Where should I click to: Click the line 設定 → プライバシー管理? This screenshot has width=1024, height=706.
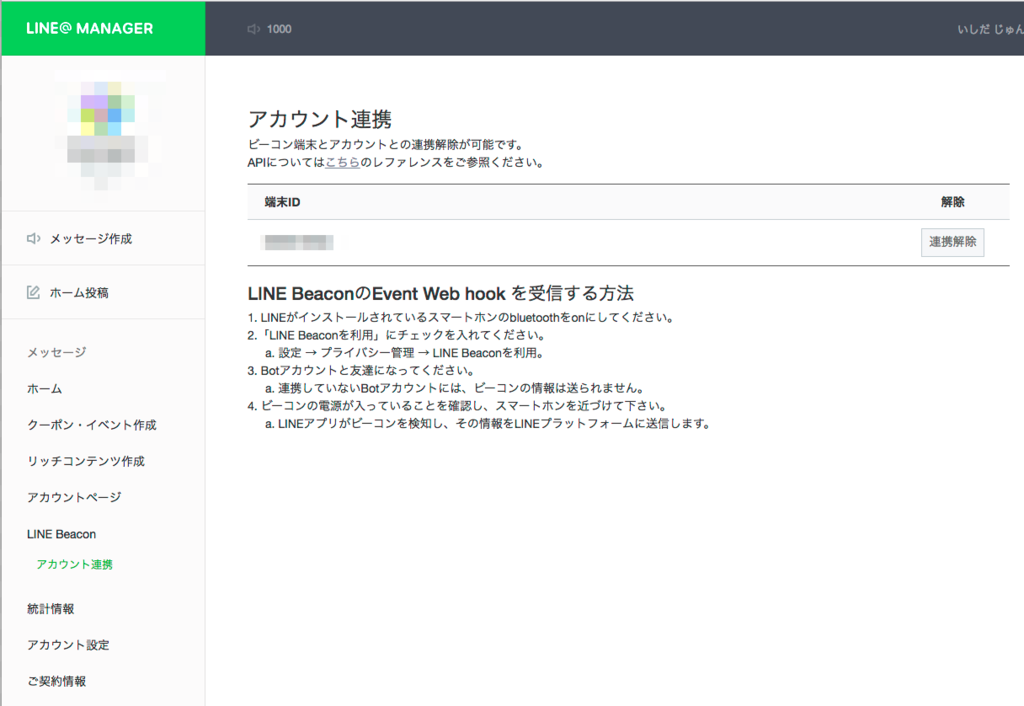404,353
